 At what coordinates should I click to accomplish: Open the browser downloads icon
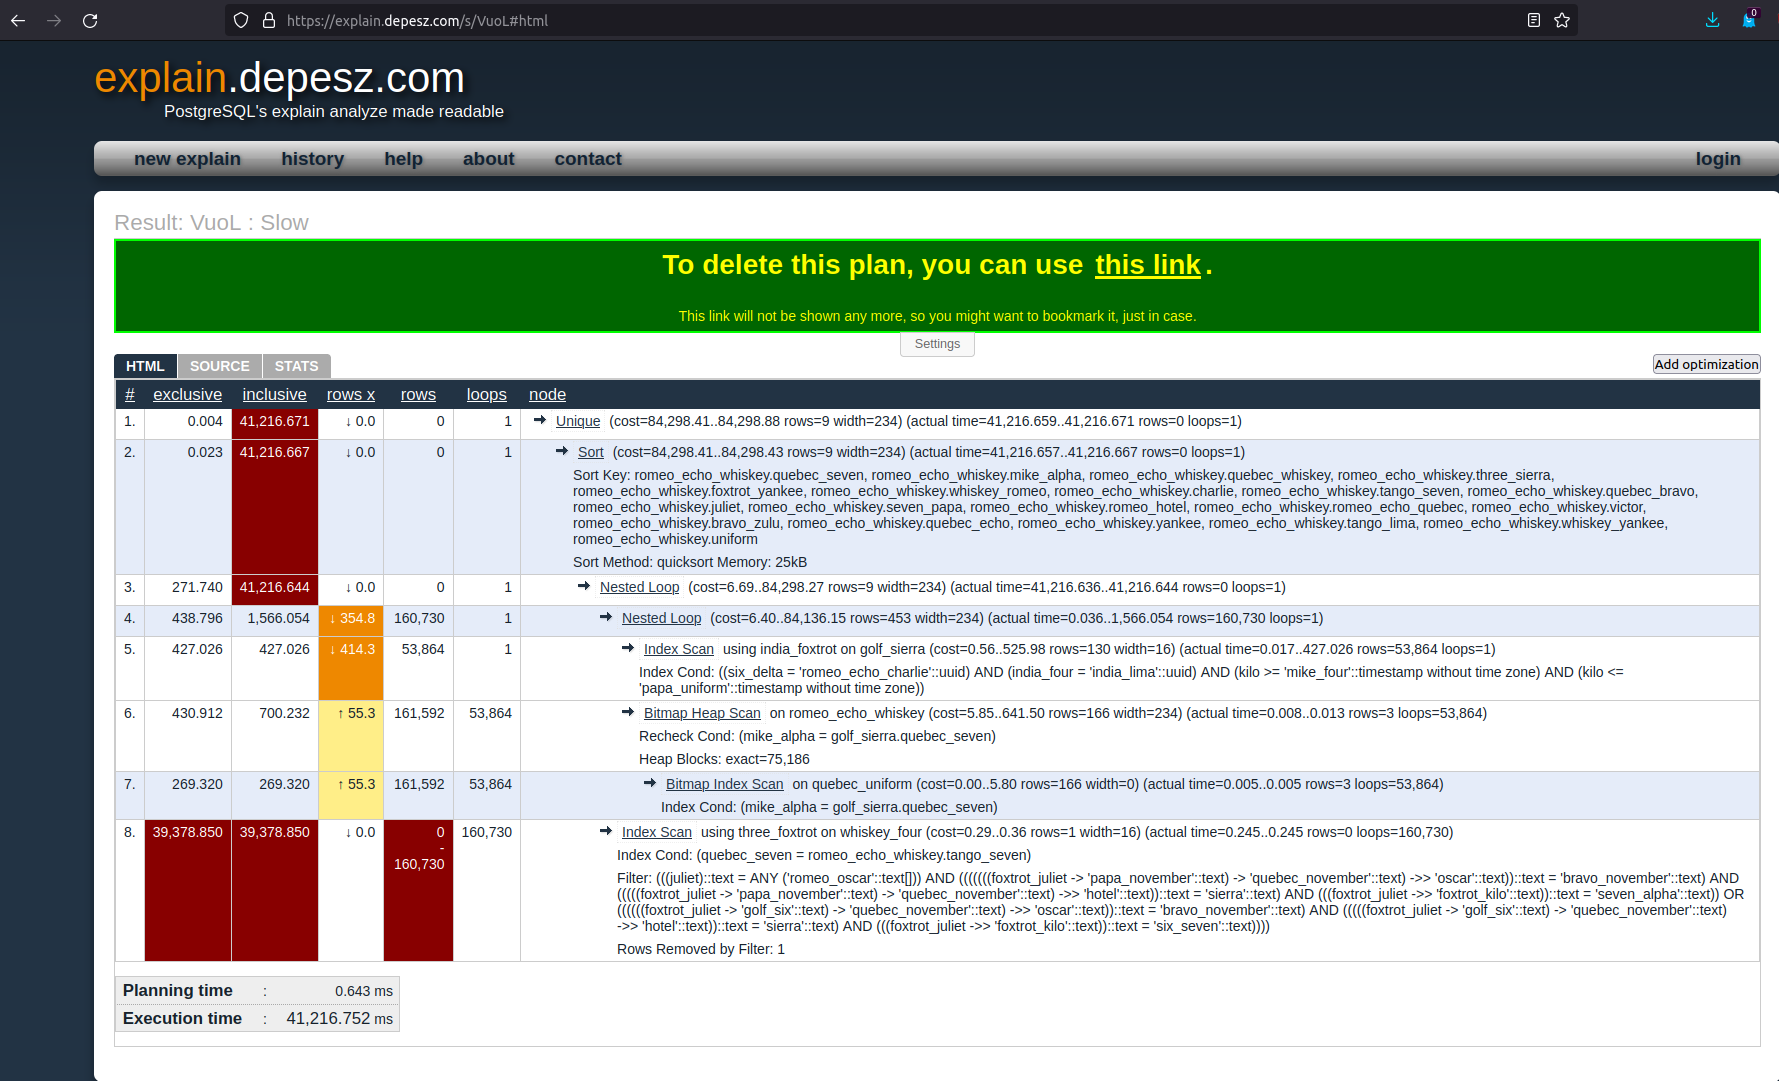click(1712, 20)
